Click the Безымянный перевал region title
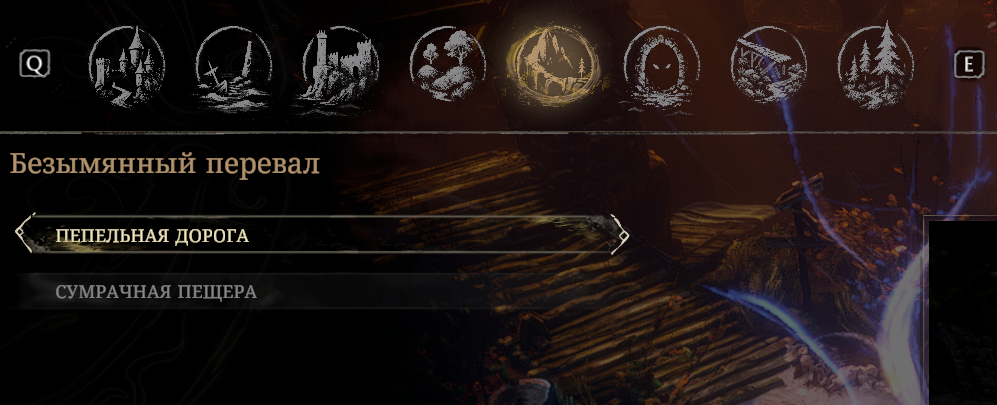 165,164
